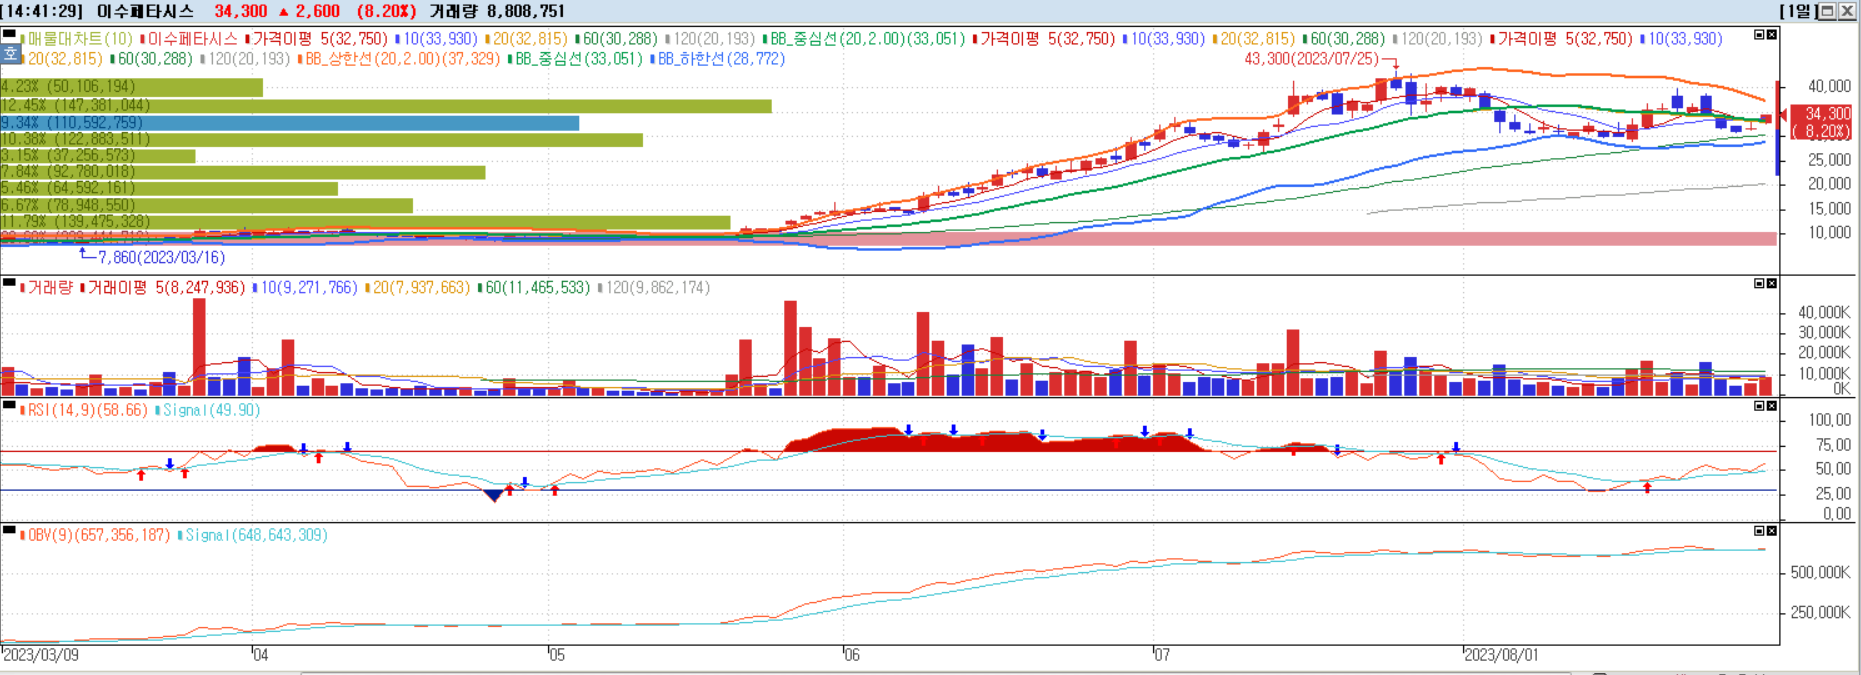Close the RSI indicator panel

1771,406
